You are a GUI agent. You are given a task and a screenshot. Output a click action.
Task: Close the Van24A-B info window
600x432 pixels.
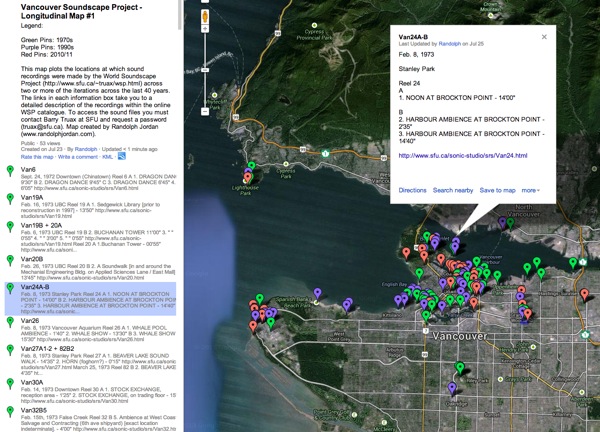(544, 37)
